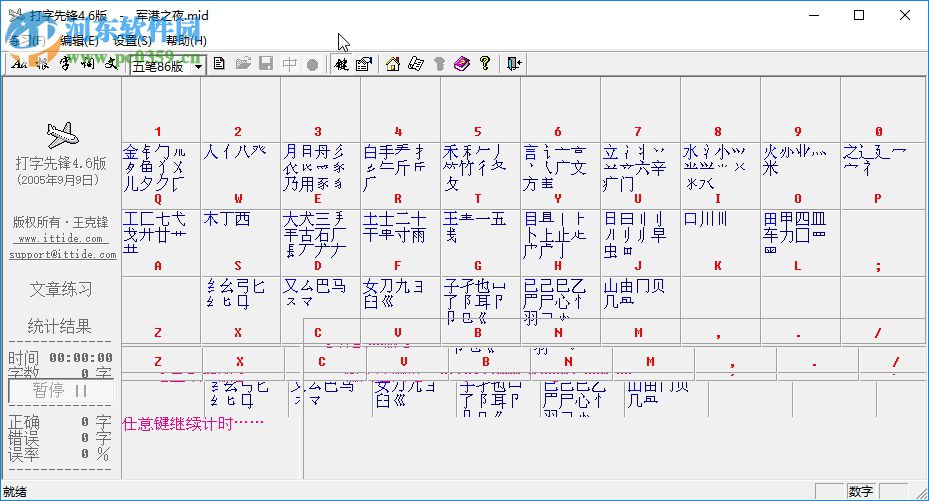Click the H key radical cell
This screenshot has height=501, width=929.
click(x=560, y=242)
